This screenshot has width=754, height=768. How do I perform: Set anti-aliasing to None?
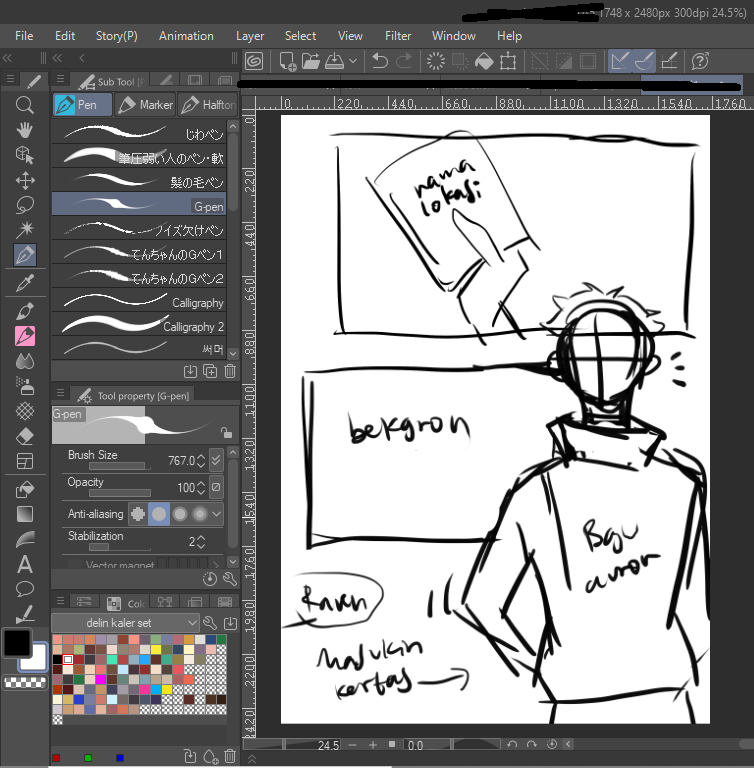[138, 514]
